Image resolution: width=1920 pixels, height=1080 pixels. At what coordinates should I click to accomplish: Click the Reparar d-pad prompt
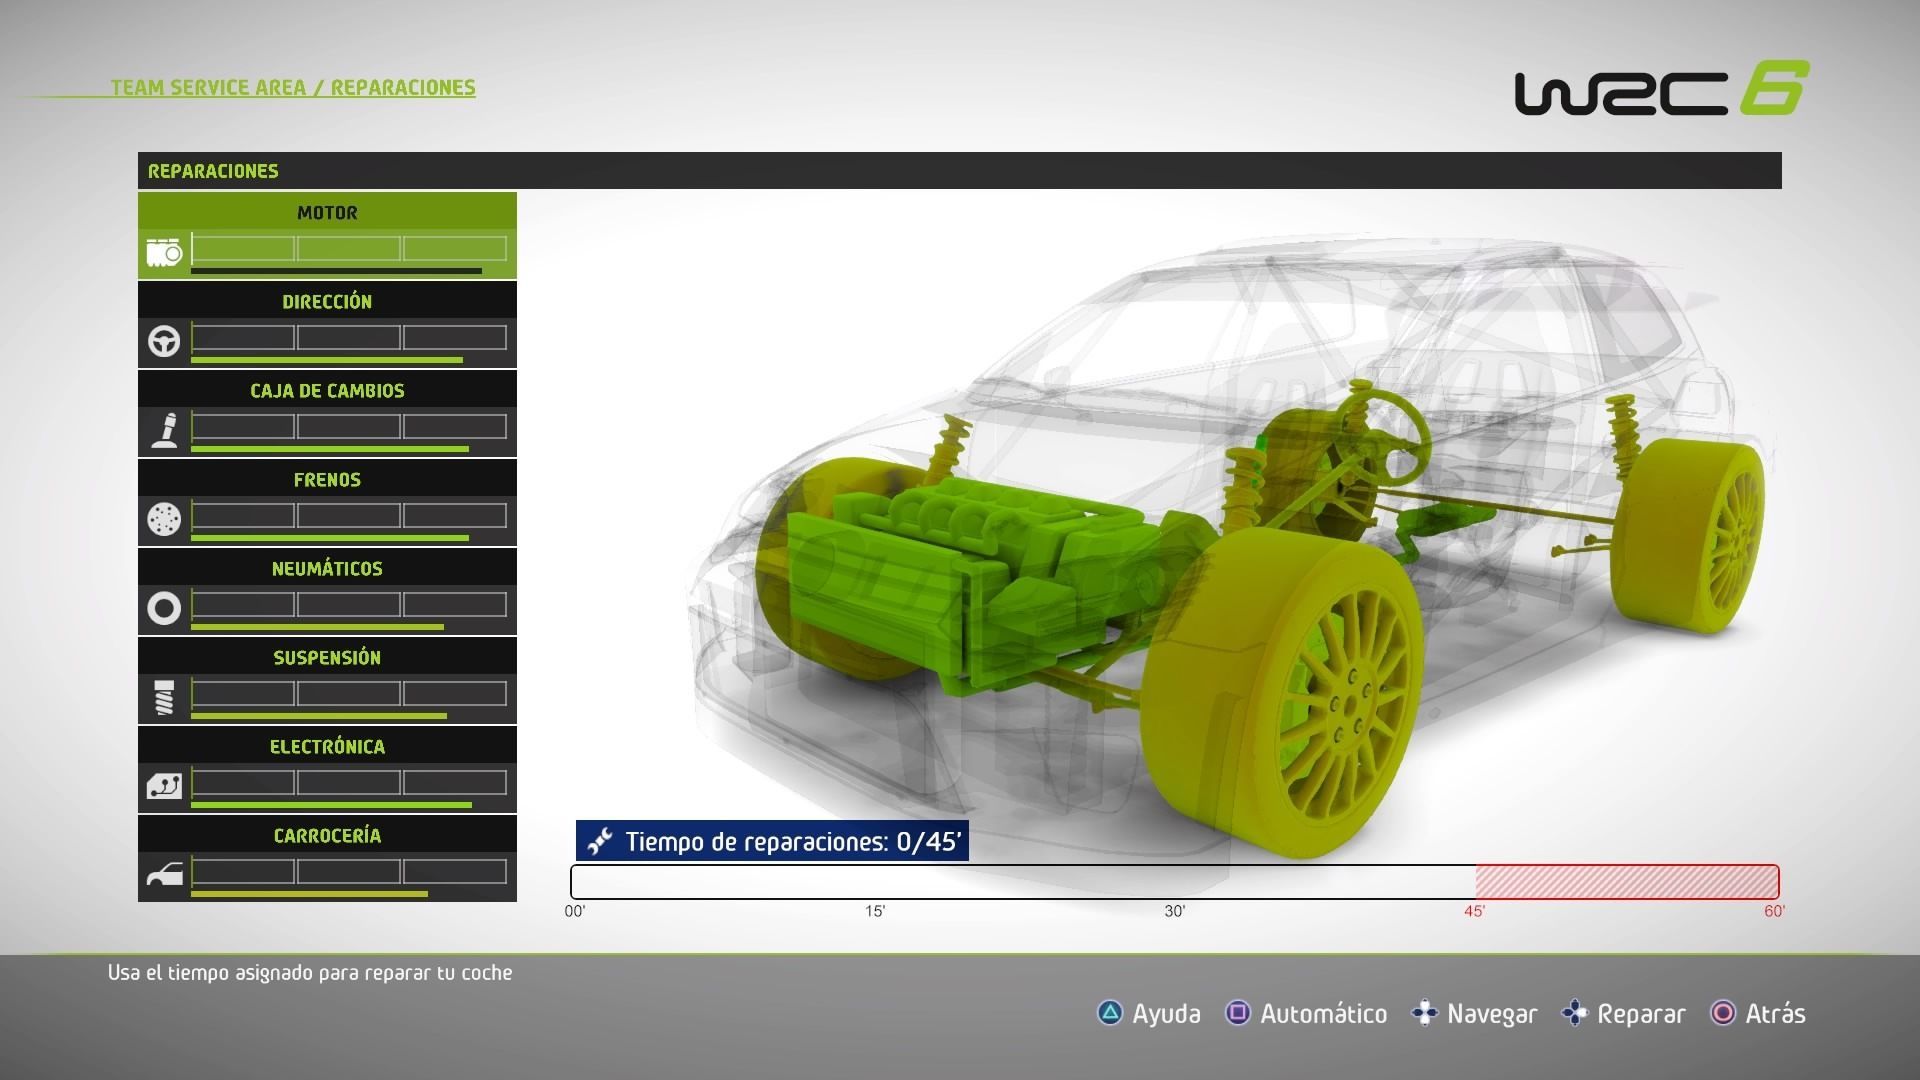pos(1624,1014)
